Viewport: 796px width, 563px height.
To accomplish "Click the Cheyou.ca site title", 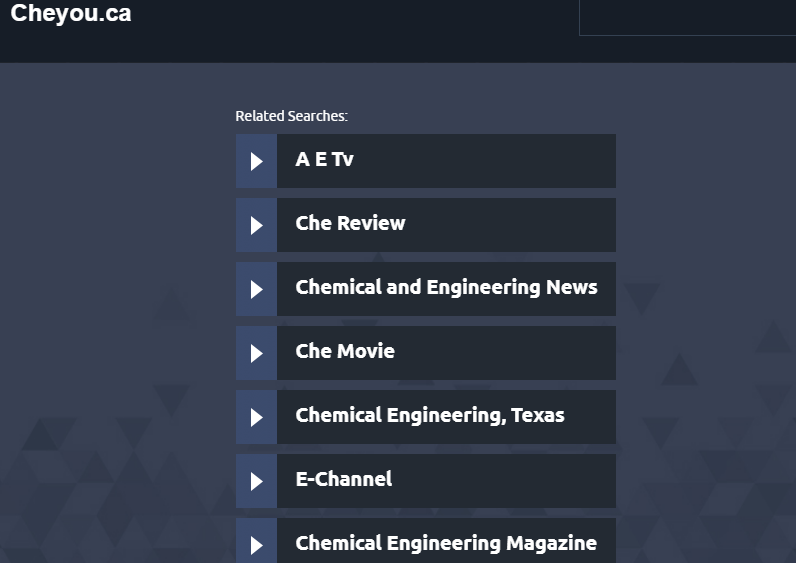I will coord(70,14).
